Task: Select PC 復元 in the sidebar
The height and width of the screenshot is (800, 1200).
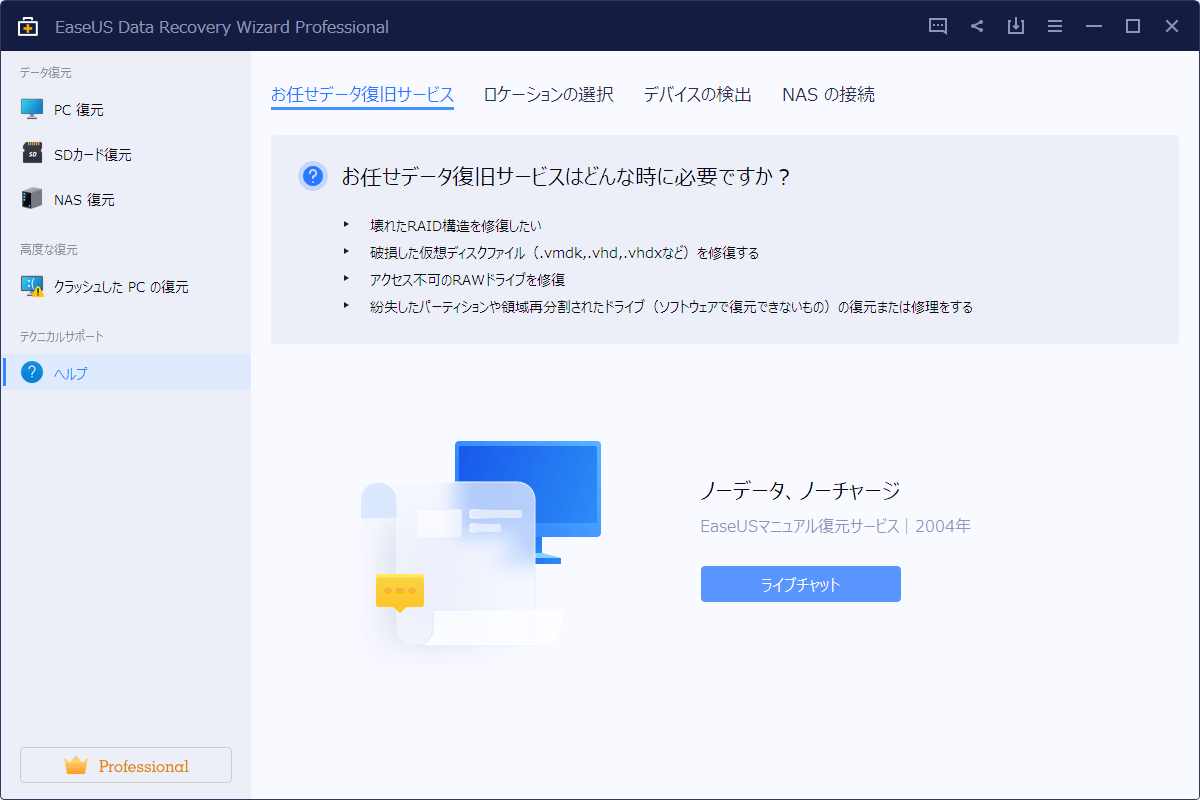Action: (125, 109)
